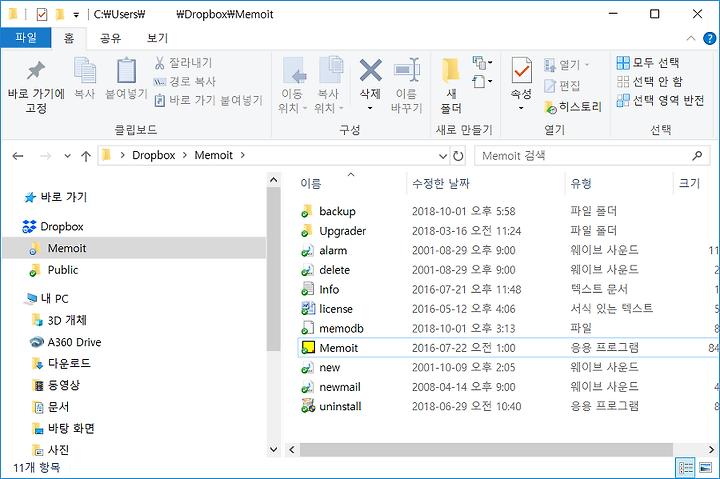Click Select all (모두 선택)

tap(648, 62)
